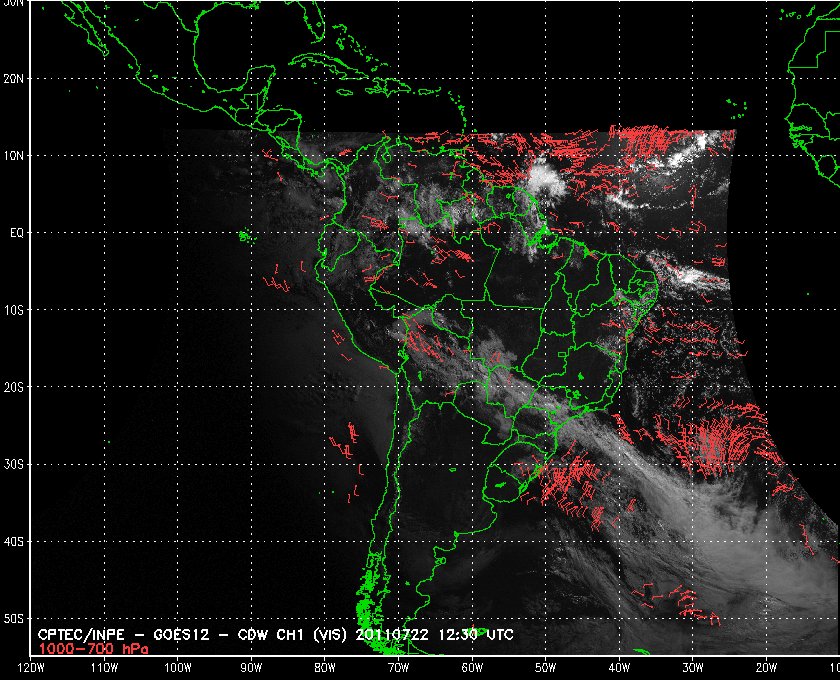Screen dimensions: 840x680
Task: Click the 10N latitude label
Action: coord(13,156)
